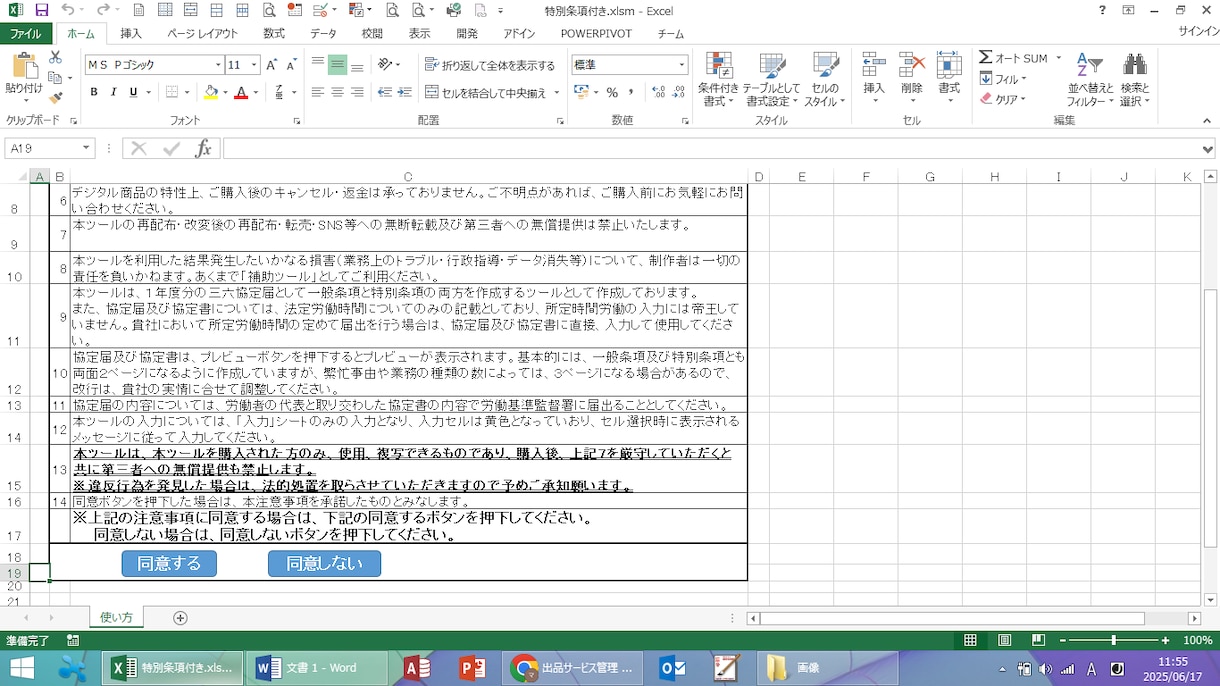
Task: Open Cell Styles (セルのスタイル)
Action: point(825,79)
